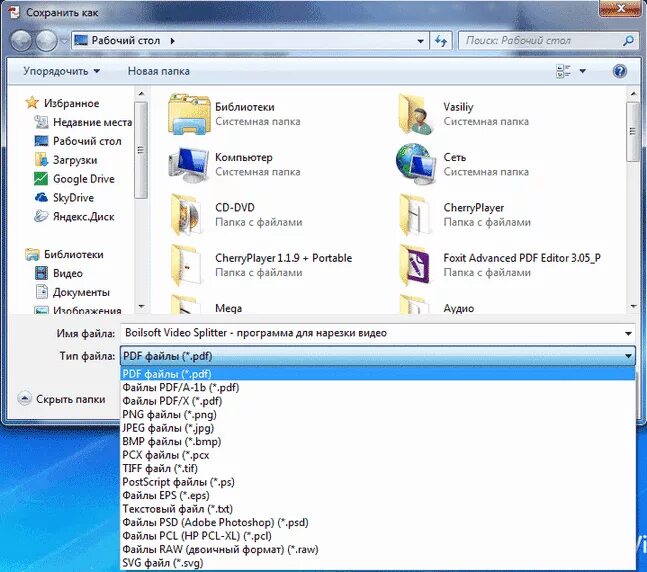Choose PostScript файлы (*.ps) option

378,482
